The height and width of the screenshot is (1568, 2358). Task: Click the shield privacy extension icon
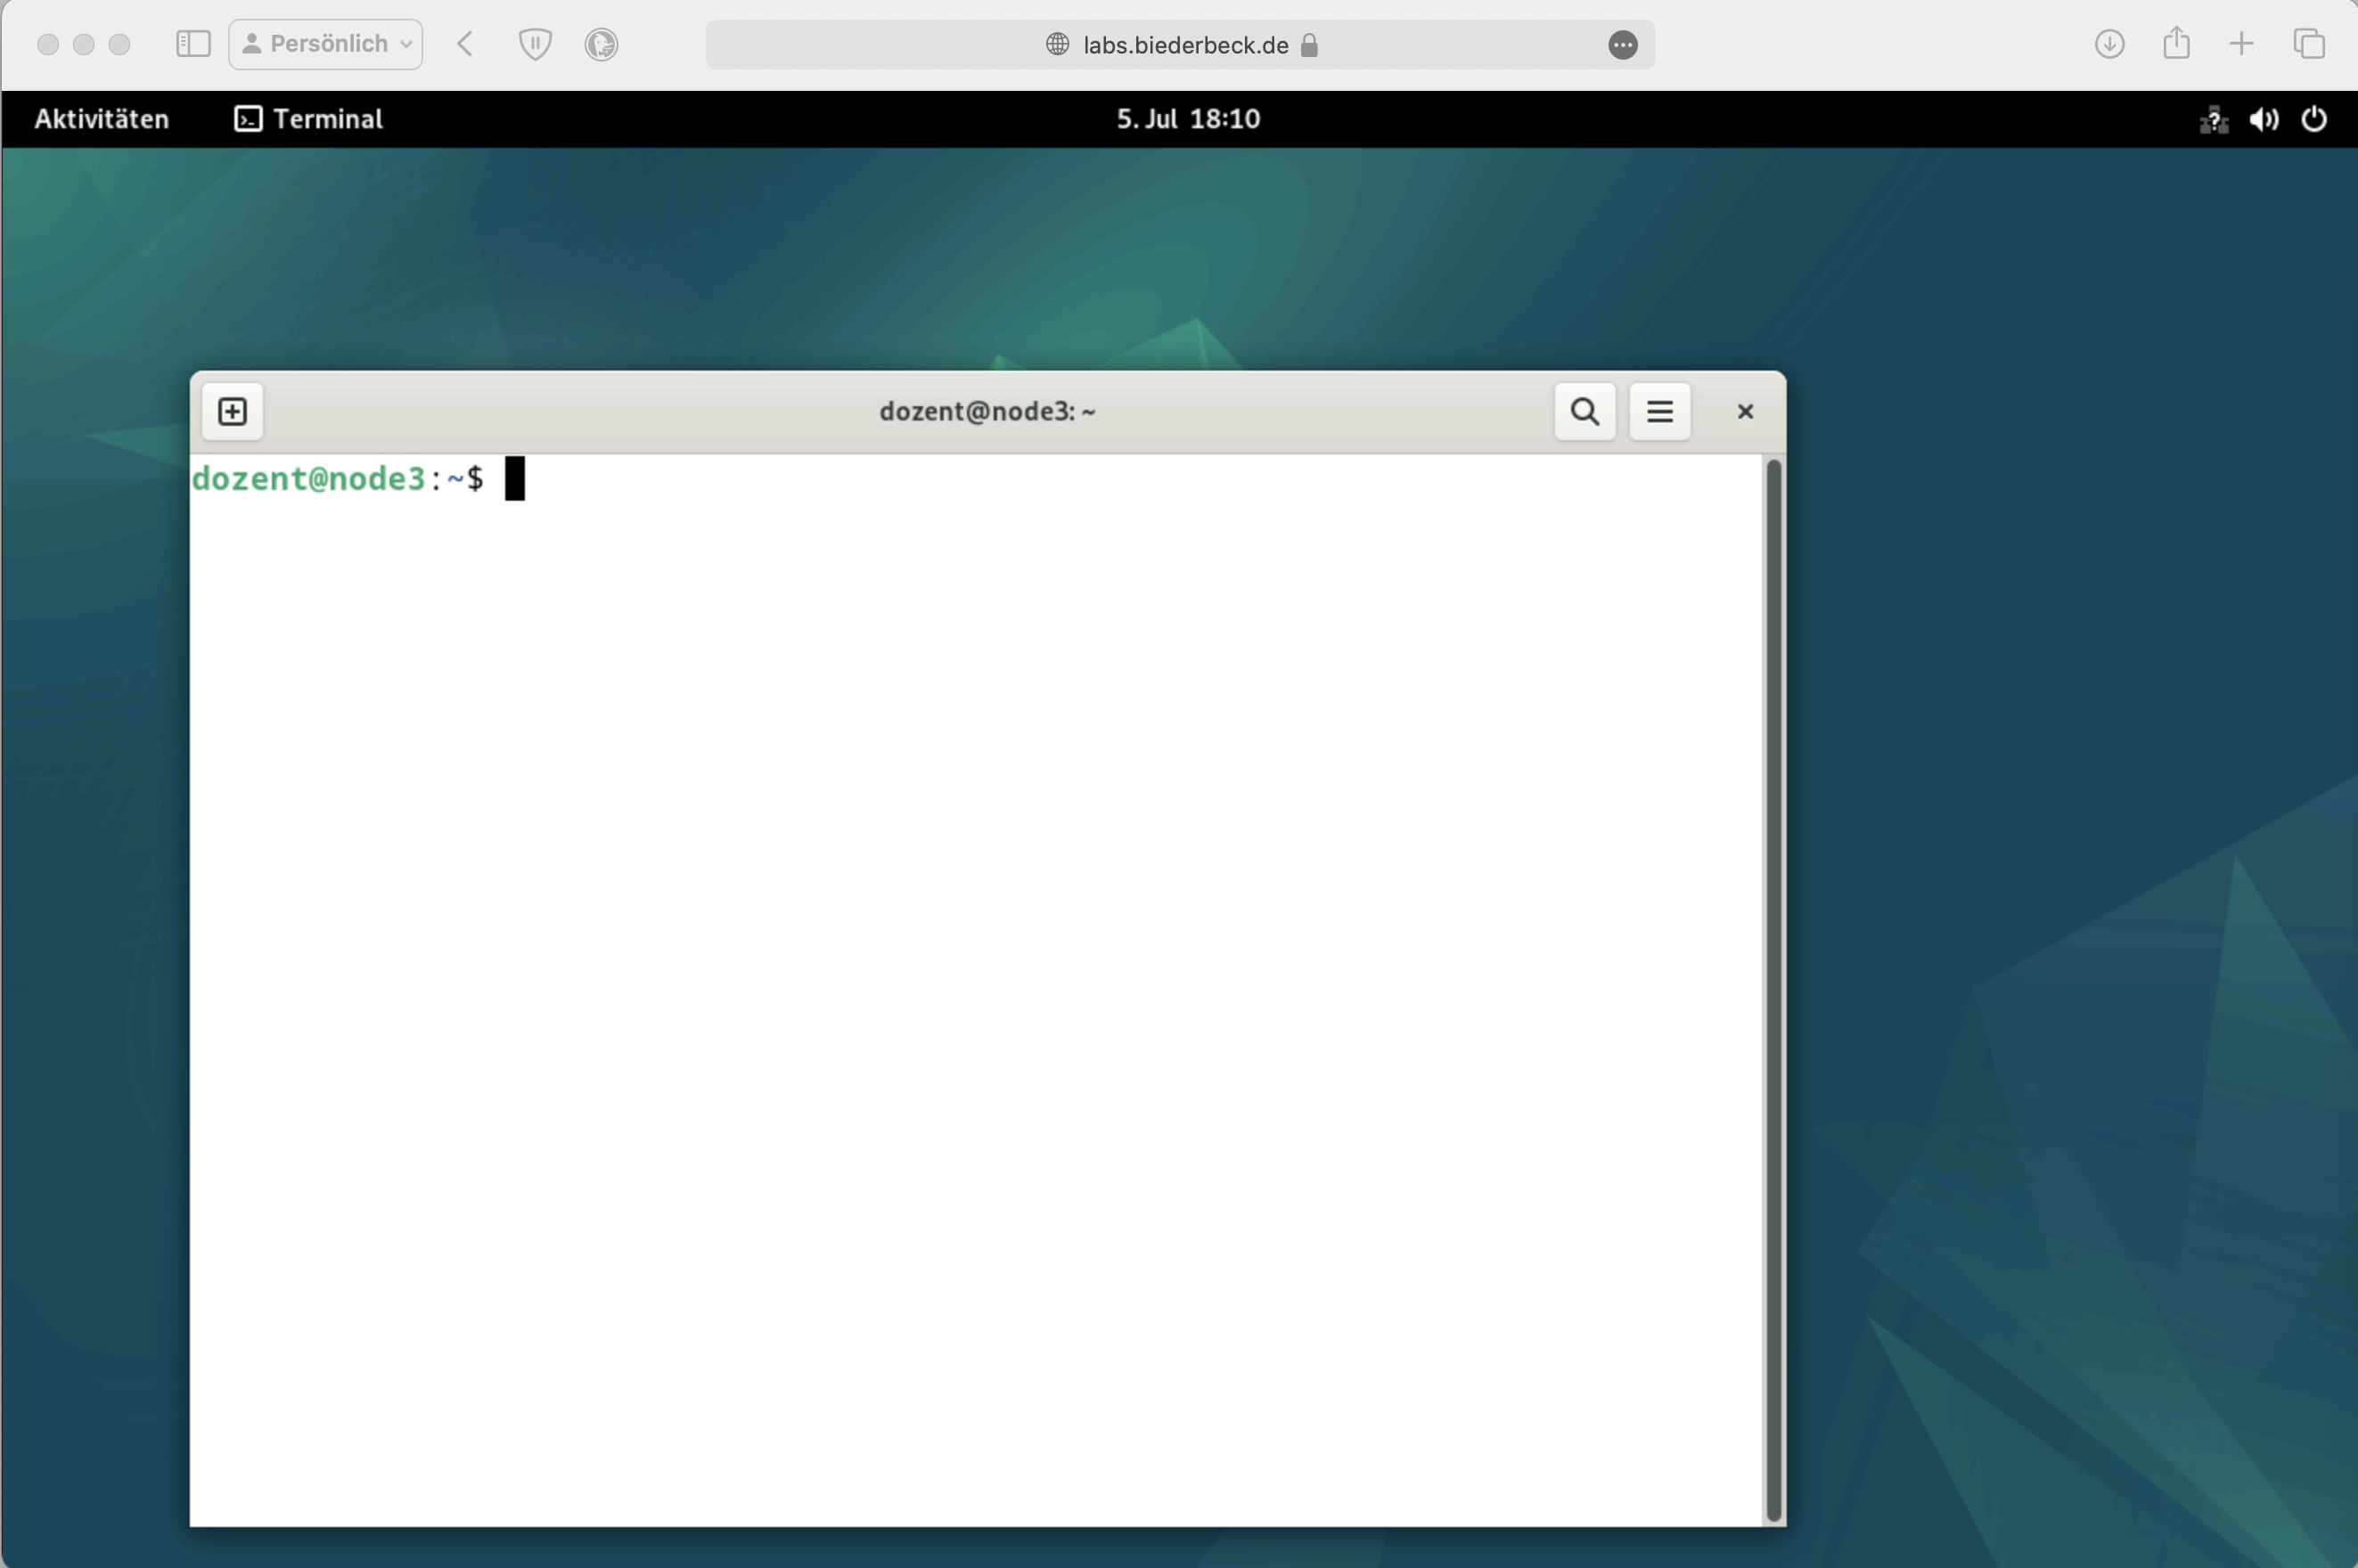(535, 44)
